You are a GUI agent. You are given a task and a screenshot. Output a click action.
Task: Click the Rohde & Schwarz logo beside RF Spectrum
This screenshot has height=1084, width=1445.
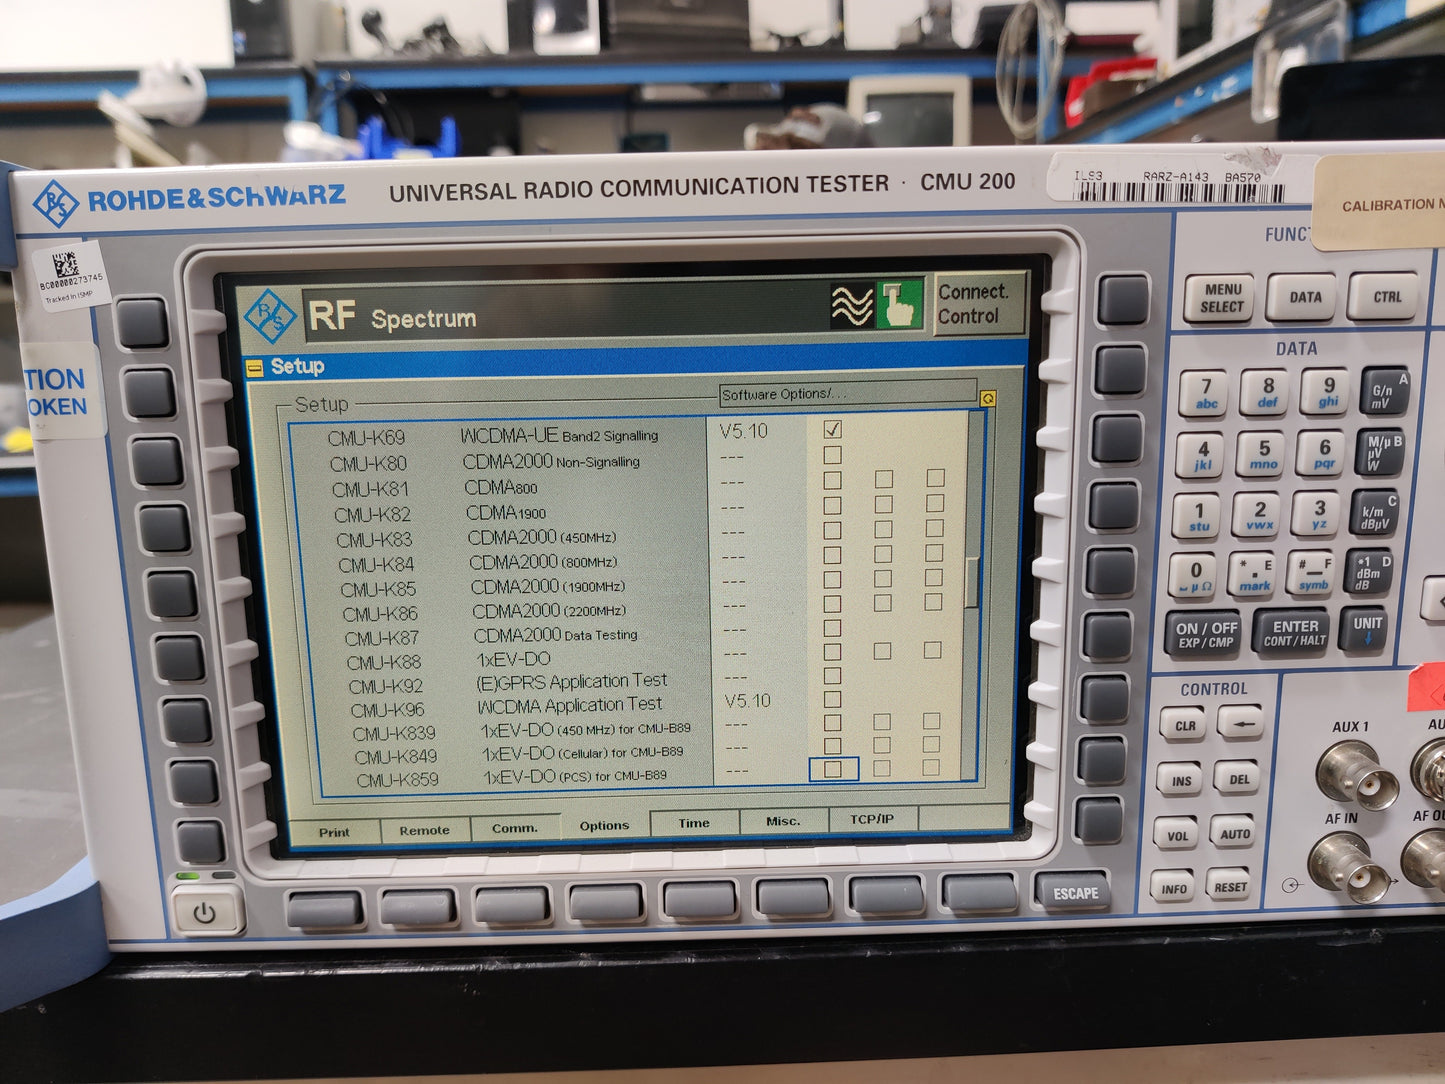click(x=270, y=316)
